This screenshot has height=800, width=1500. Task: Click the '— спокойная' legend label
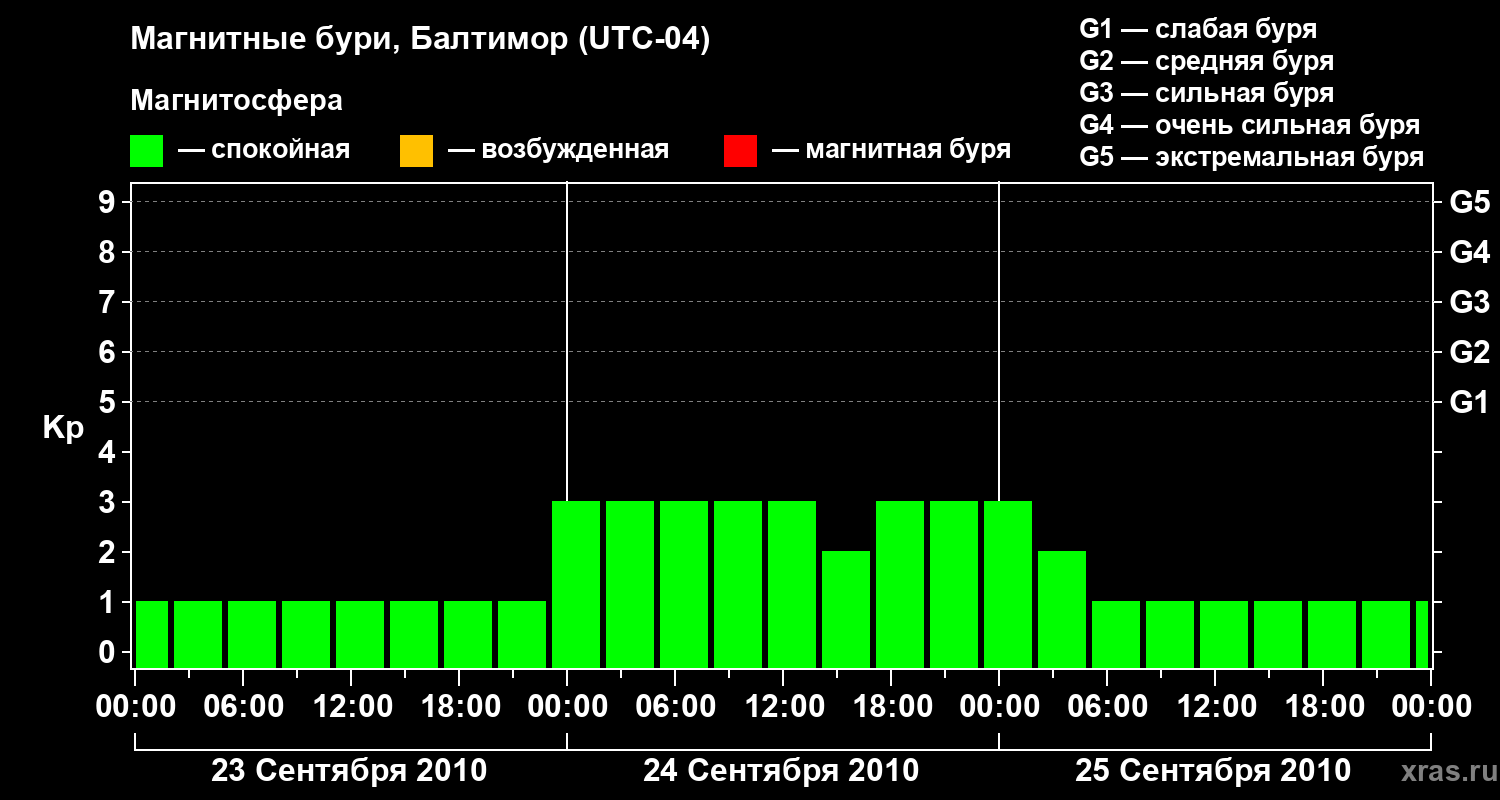click(x=264, y=151)
